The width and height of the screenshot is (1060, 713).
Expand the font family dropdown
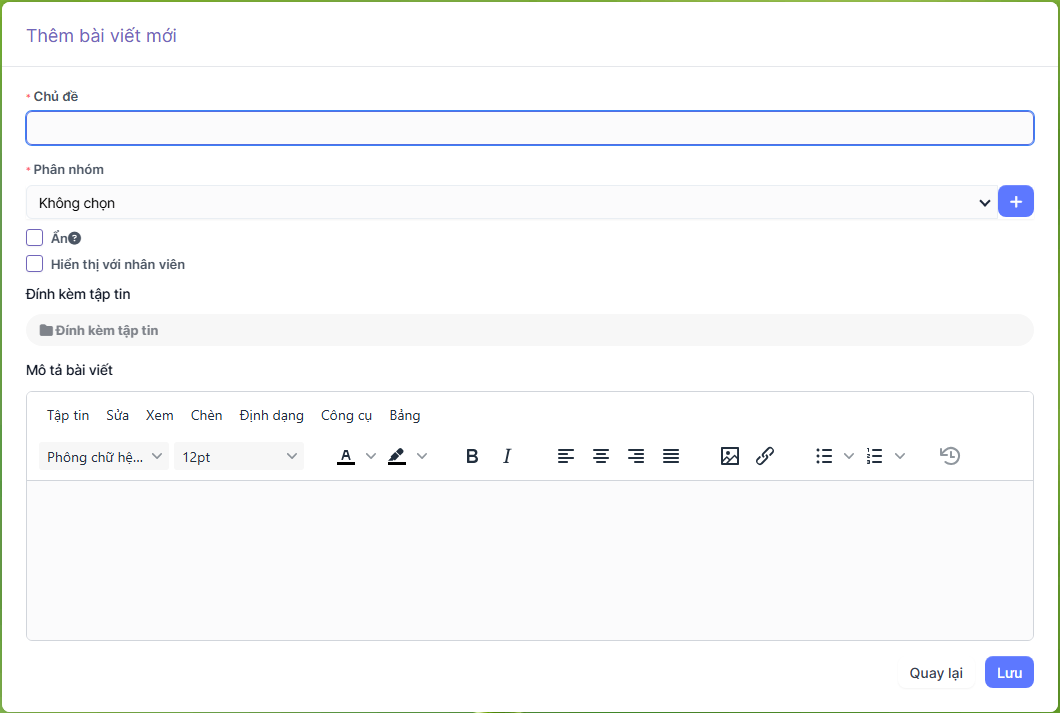[104, 457]
